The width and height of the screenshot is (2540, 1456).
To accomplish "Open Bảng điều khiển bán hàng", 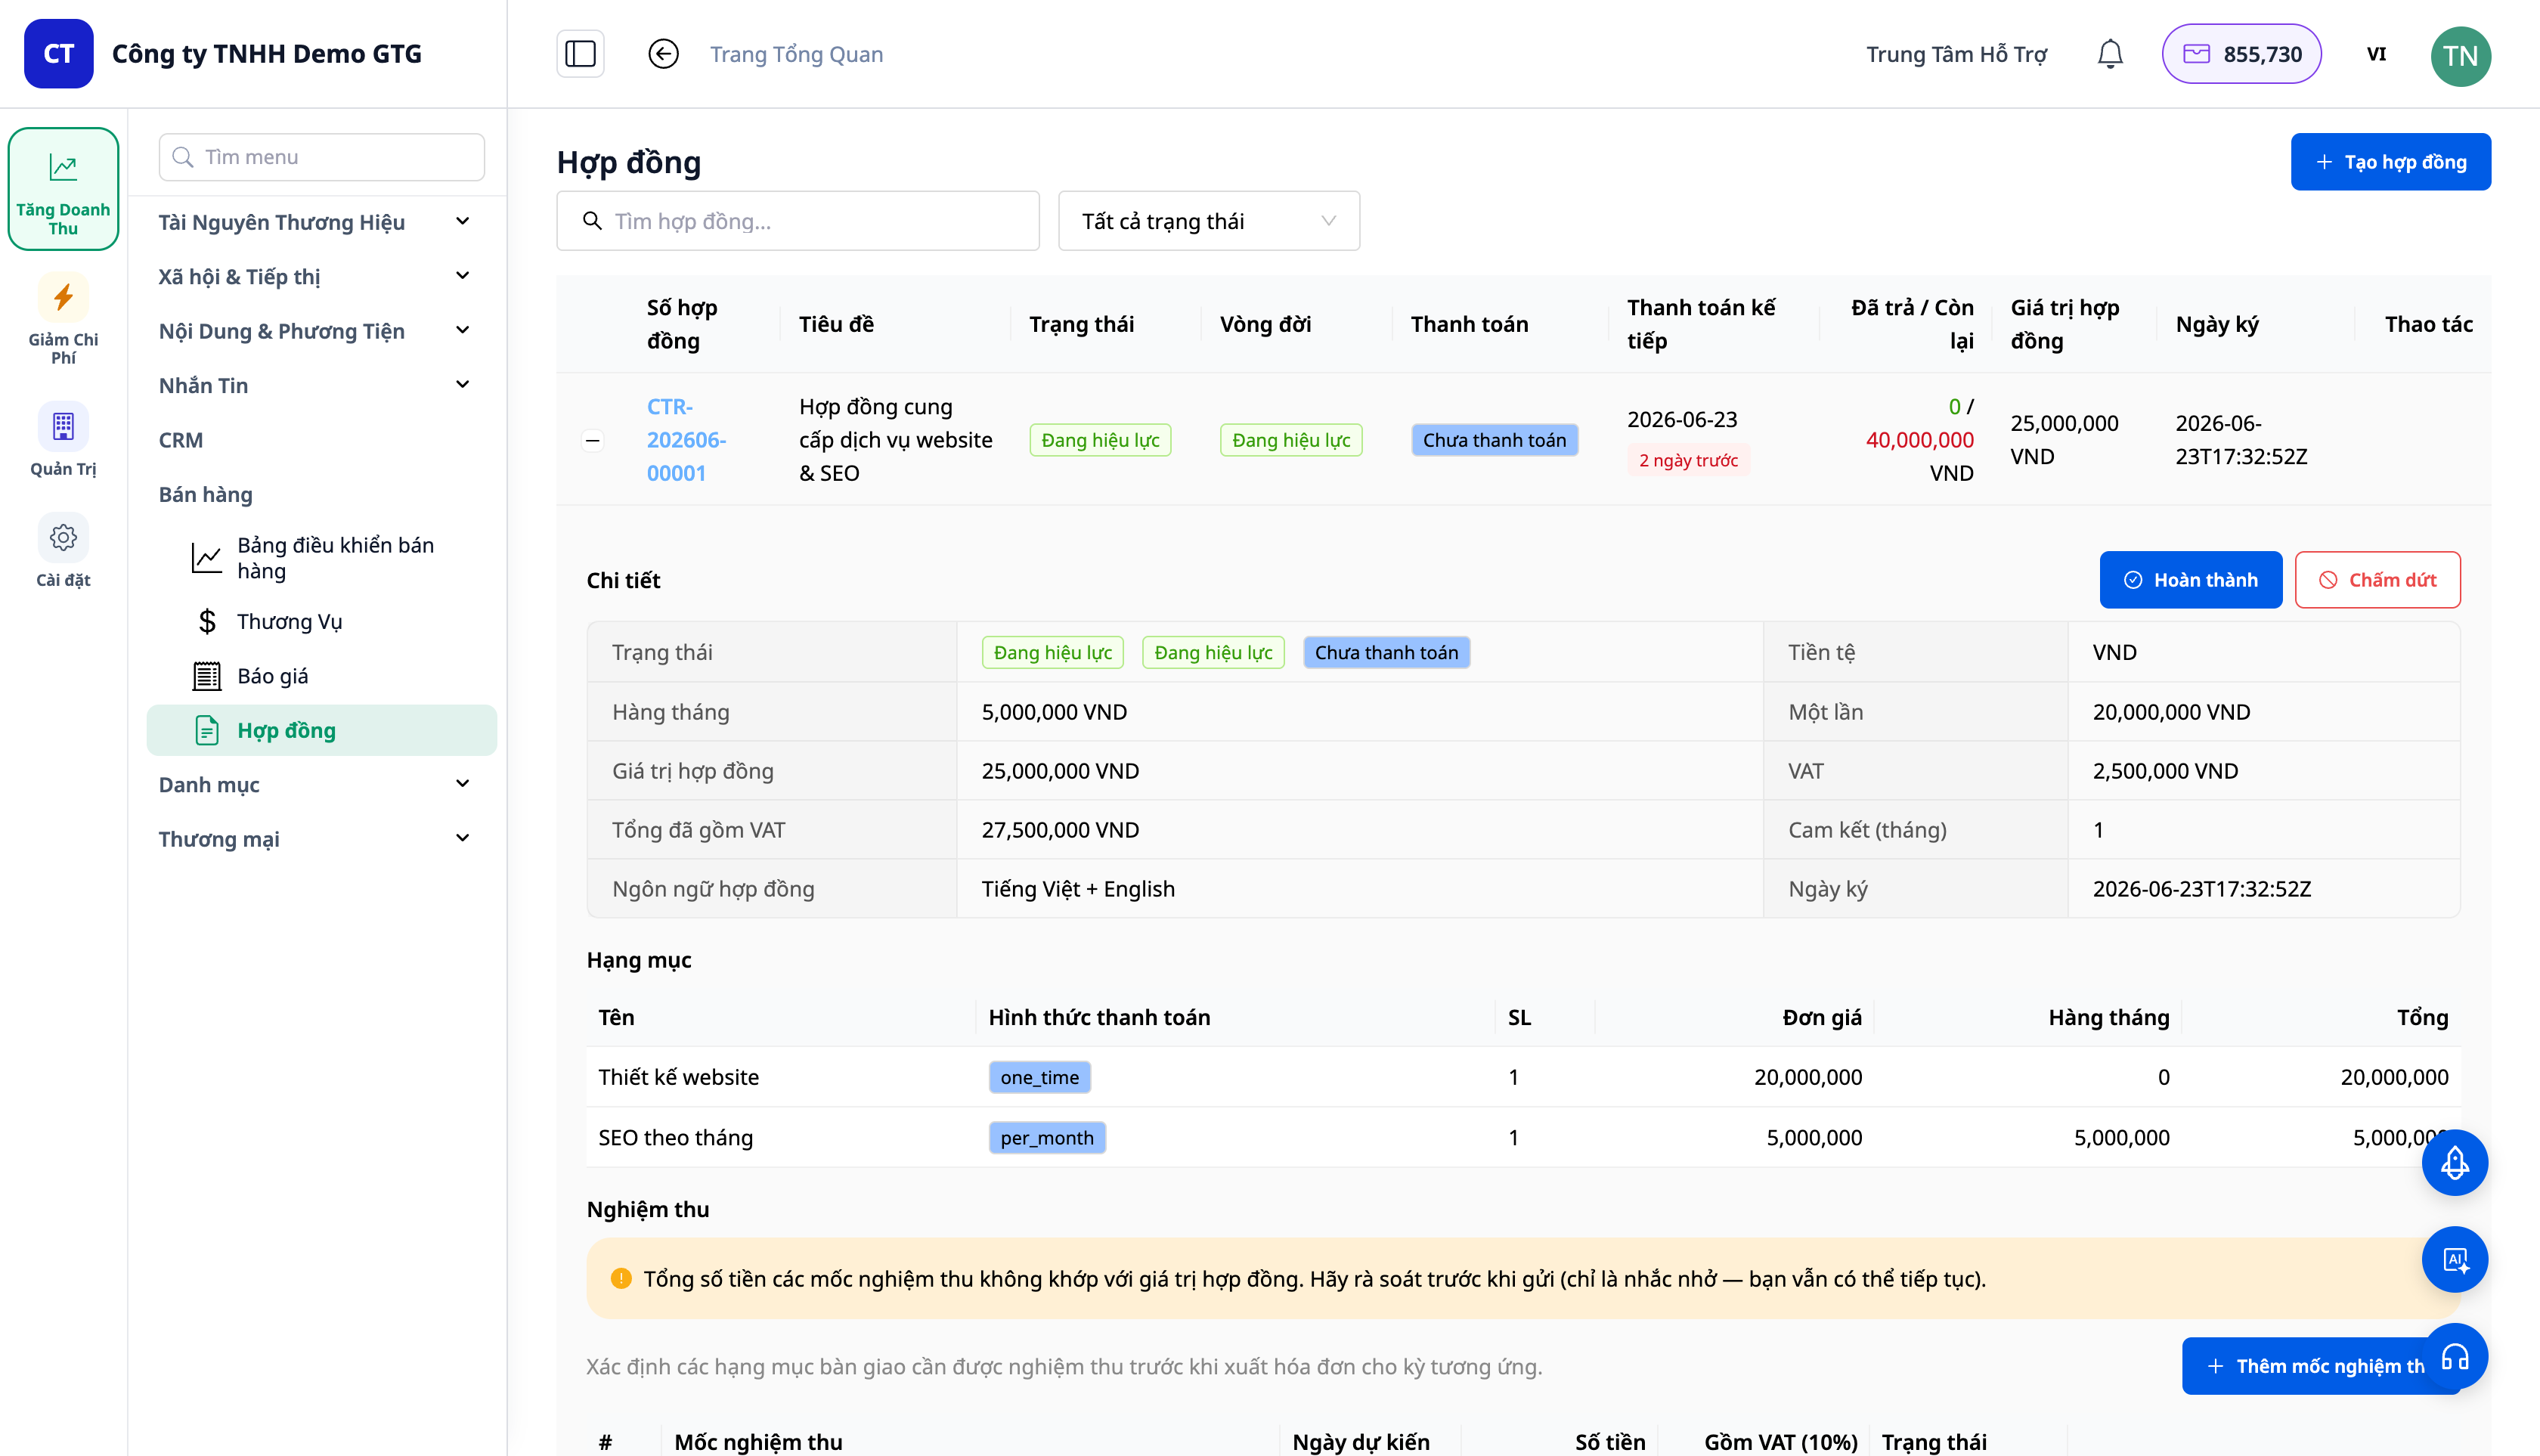I will coord(322,558).
